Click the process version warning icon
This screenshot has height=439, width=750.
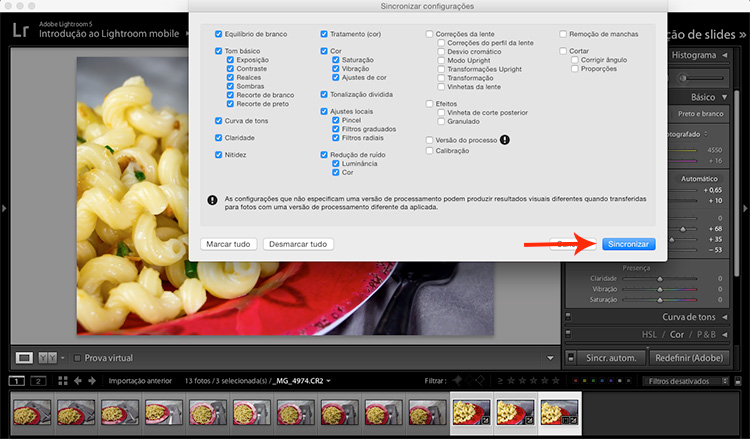pos(505,140)
